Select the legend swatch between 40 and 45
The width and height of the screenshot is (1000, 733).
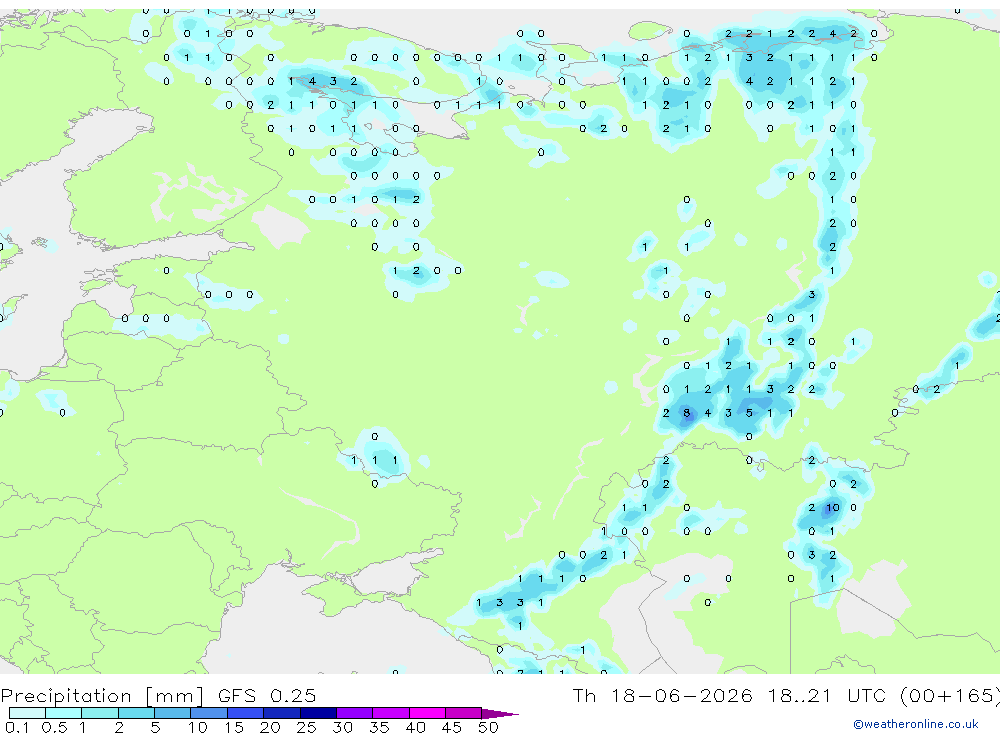click(427, 713)
